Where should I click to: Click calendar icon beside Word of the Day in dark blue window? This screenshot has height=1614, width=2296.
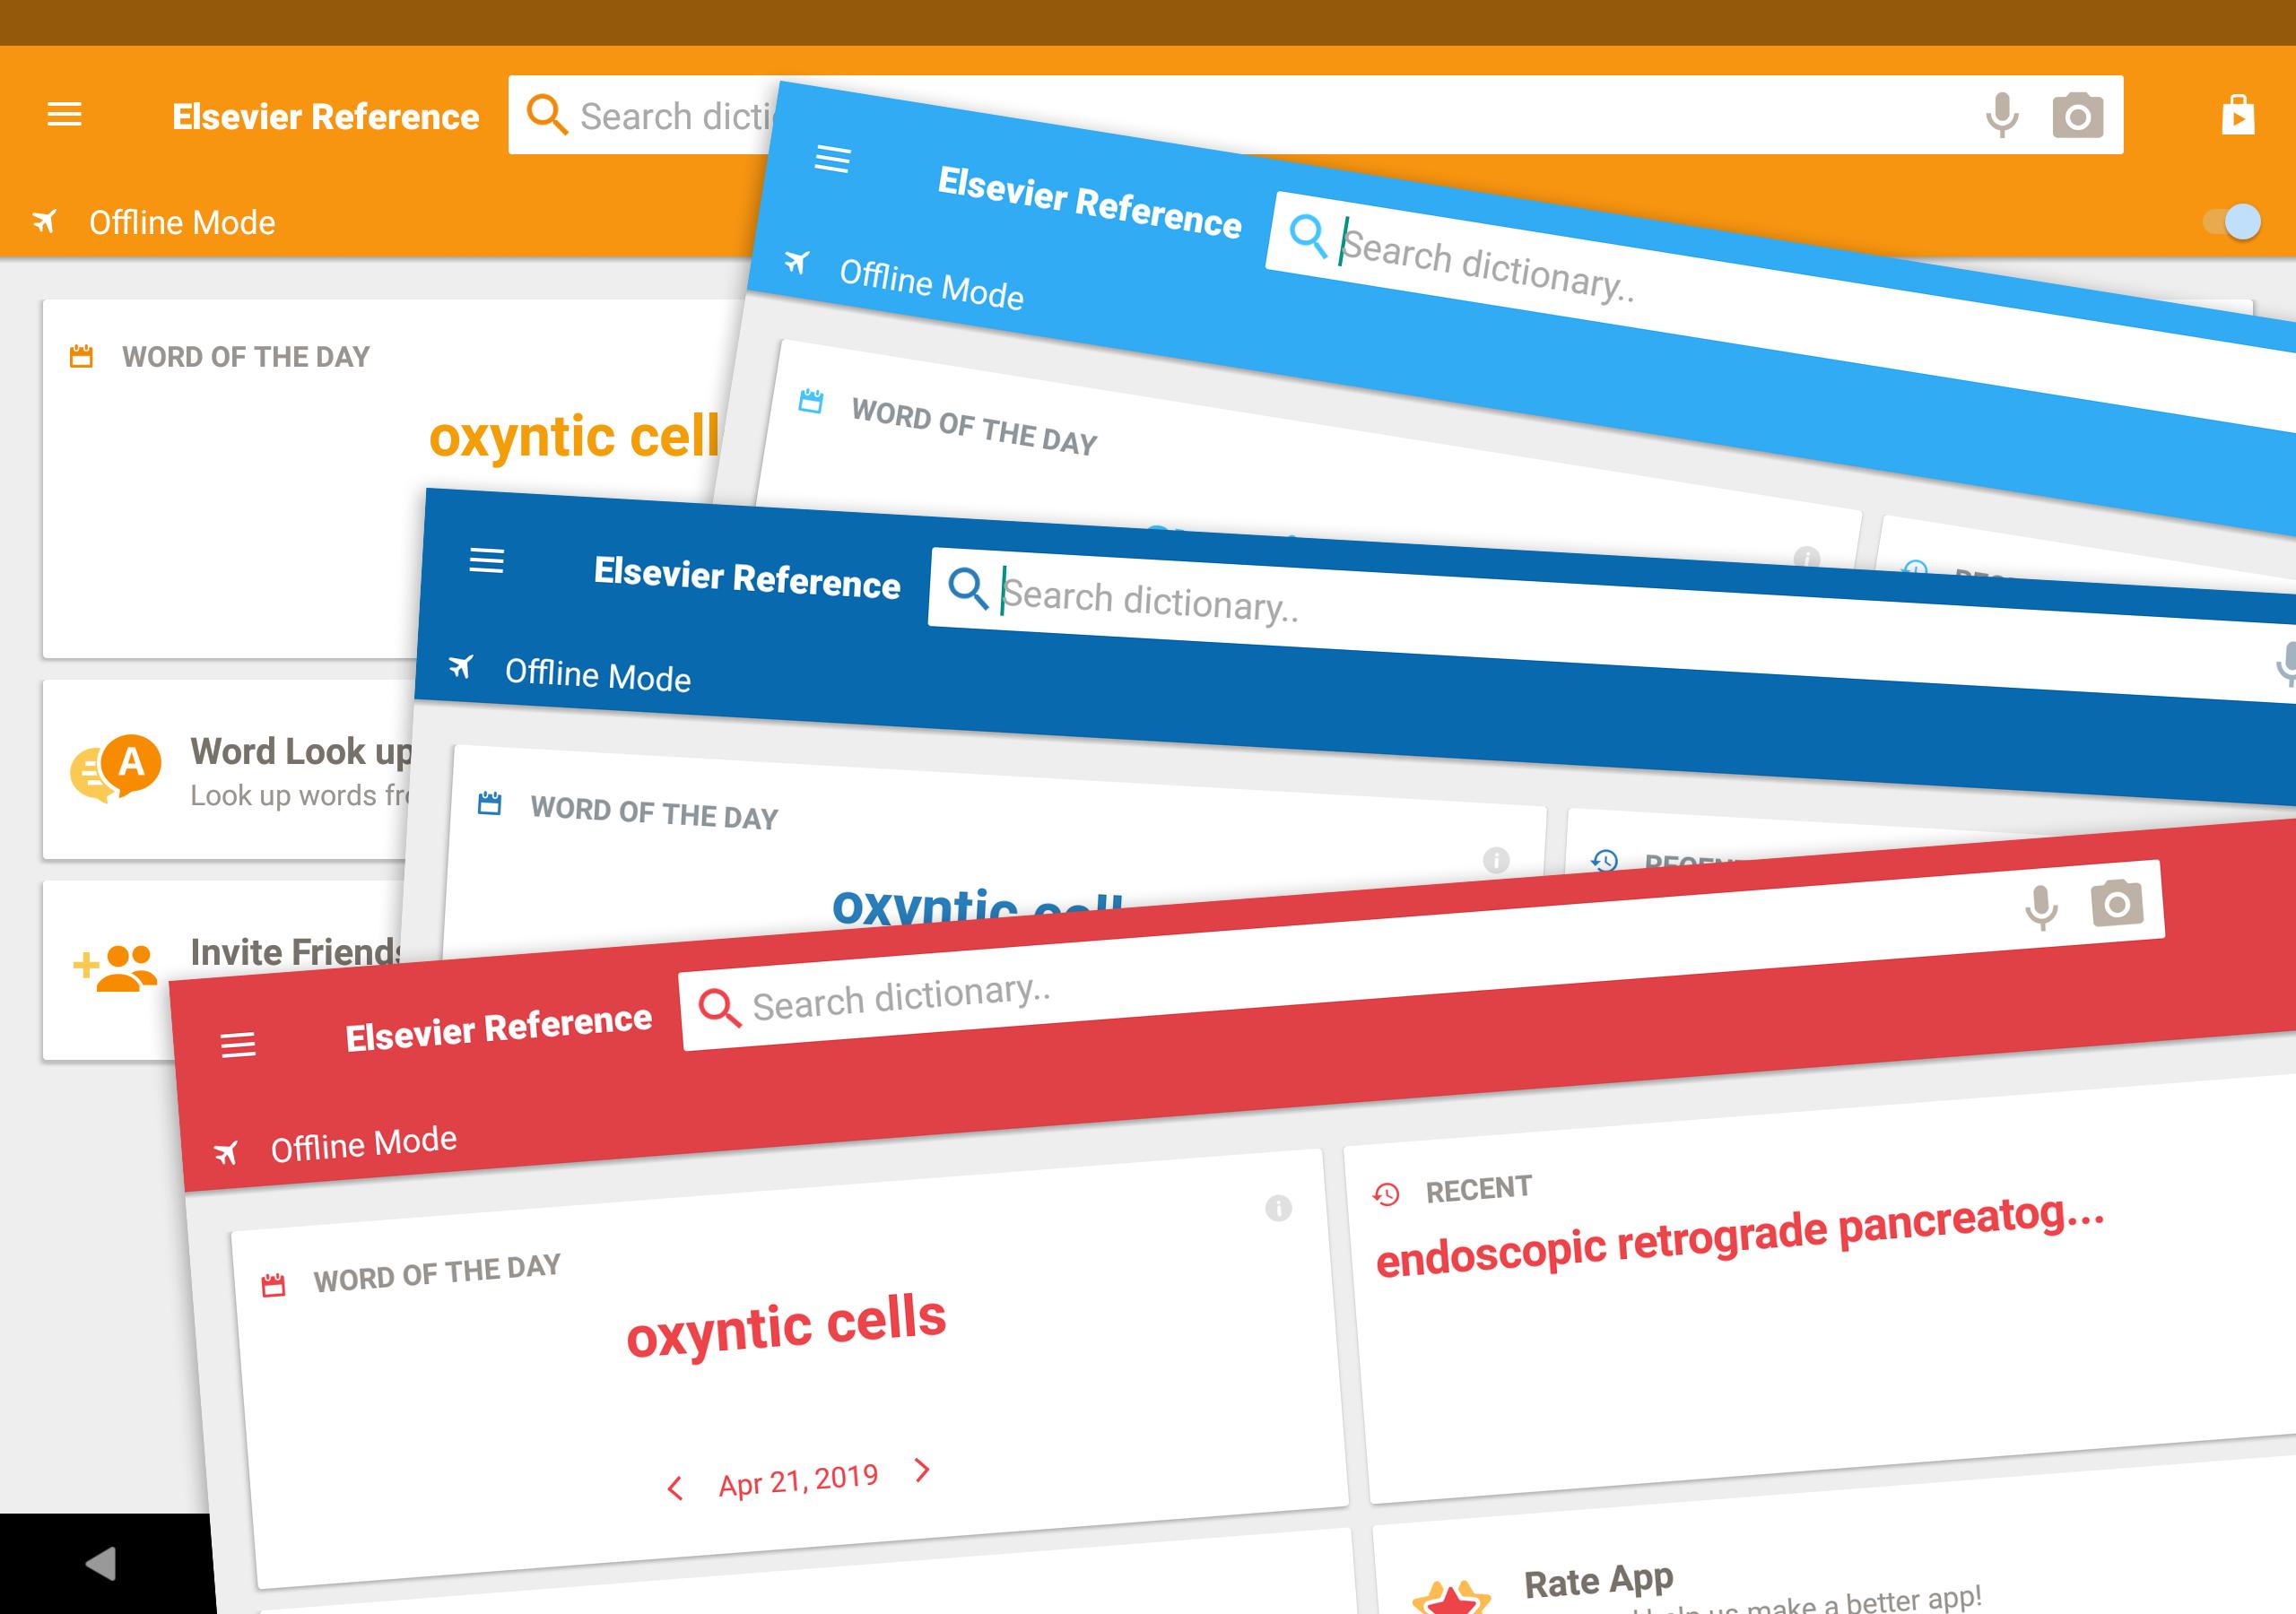(x=490, y=803)
